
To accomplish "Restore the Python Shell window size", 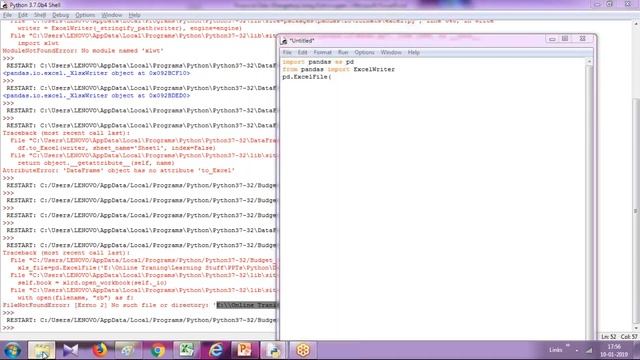I will [609, 4].
